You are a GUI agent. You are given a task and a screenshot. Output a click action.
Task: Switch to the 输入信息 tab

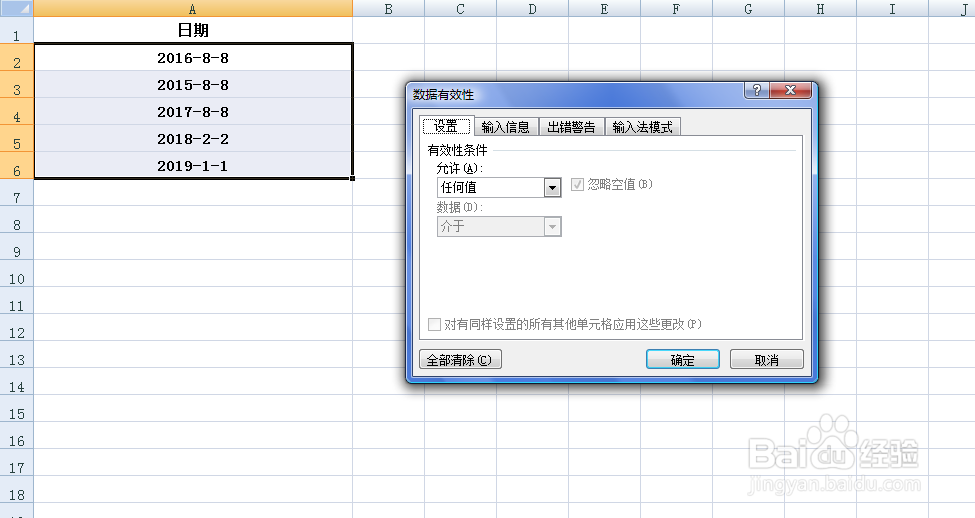(506, 127)
